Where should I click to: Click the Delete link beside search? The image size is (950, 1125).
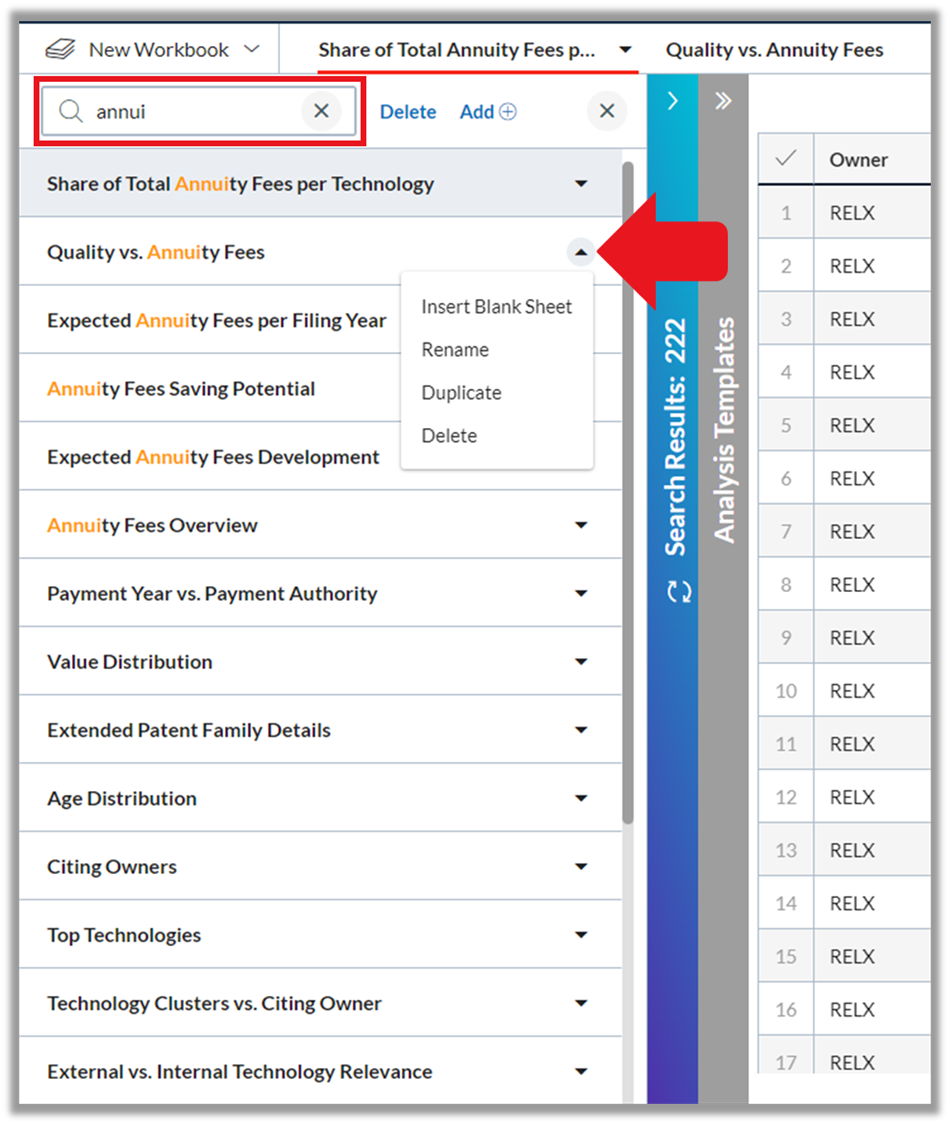click(x=408, y=112)
